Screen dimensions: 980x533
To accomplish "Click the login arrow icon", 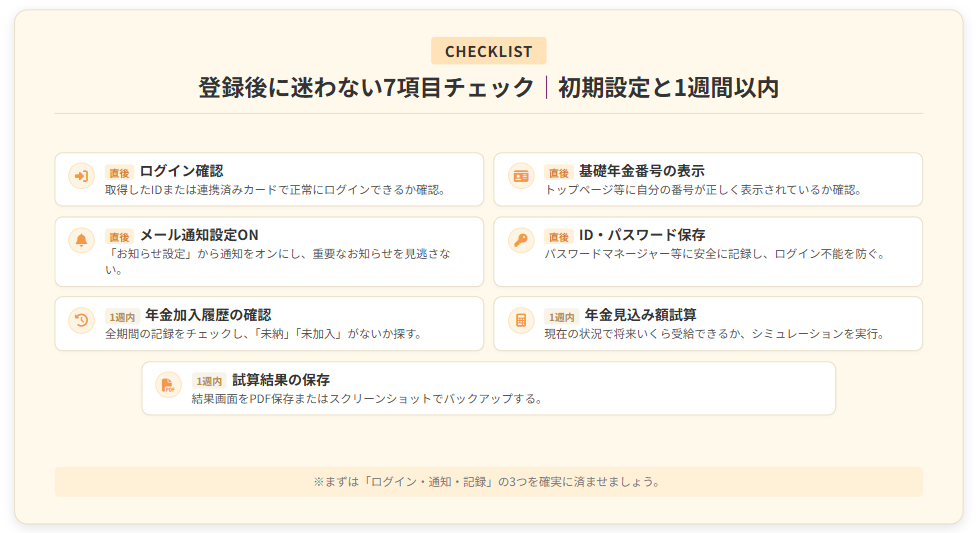I will point(81,176).
